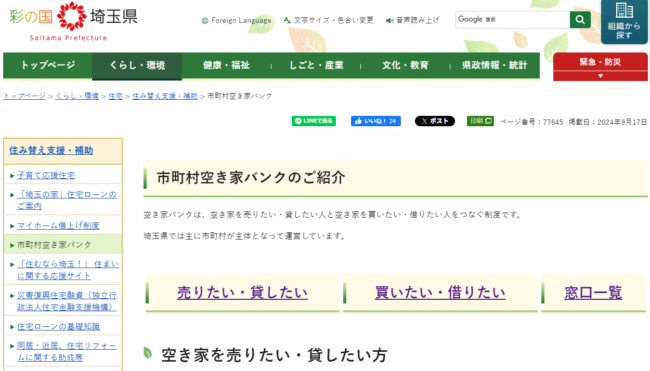Start the voice read-aloud feature
The height and width of the screenshot is (371, 650).
coord(412,20)
